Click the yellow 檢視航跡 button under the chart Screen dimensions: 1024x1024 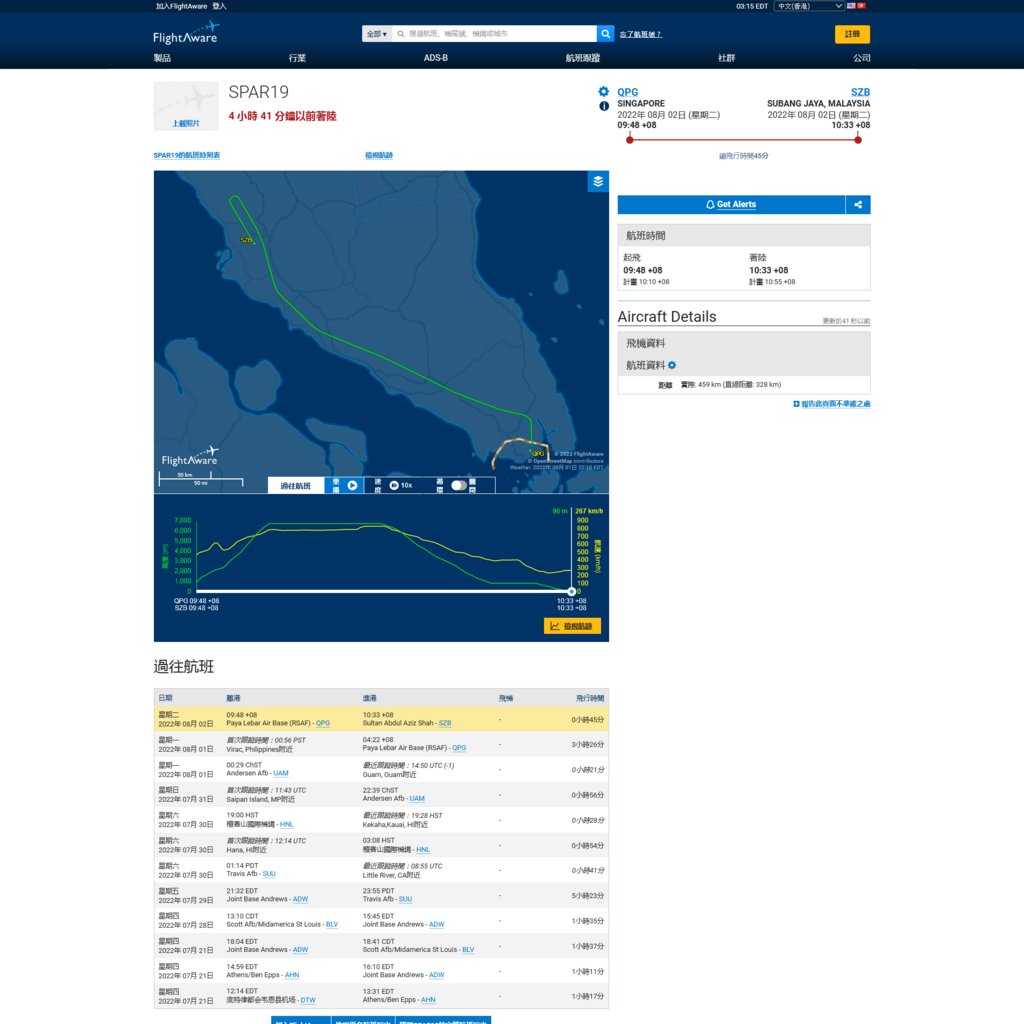pos(572,626)
